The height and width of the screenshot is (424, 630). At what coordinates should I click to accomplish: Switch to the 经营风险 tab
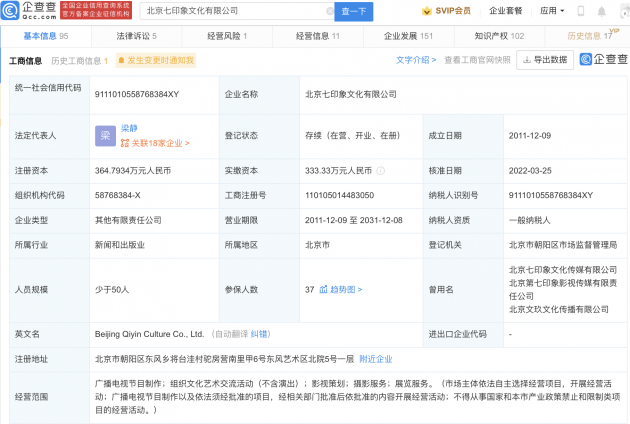pyautogui.click(x=227, y=36)
